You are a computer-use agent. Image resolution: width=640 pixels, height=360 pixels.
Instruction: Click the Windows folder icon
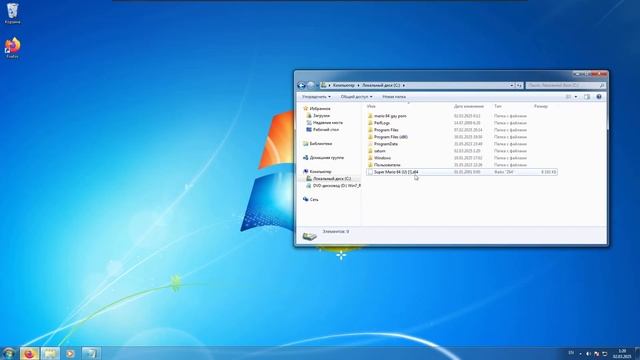[370, 158]
